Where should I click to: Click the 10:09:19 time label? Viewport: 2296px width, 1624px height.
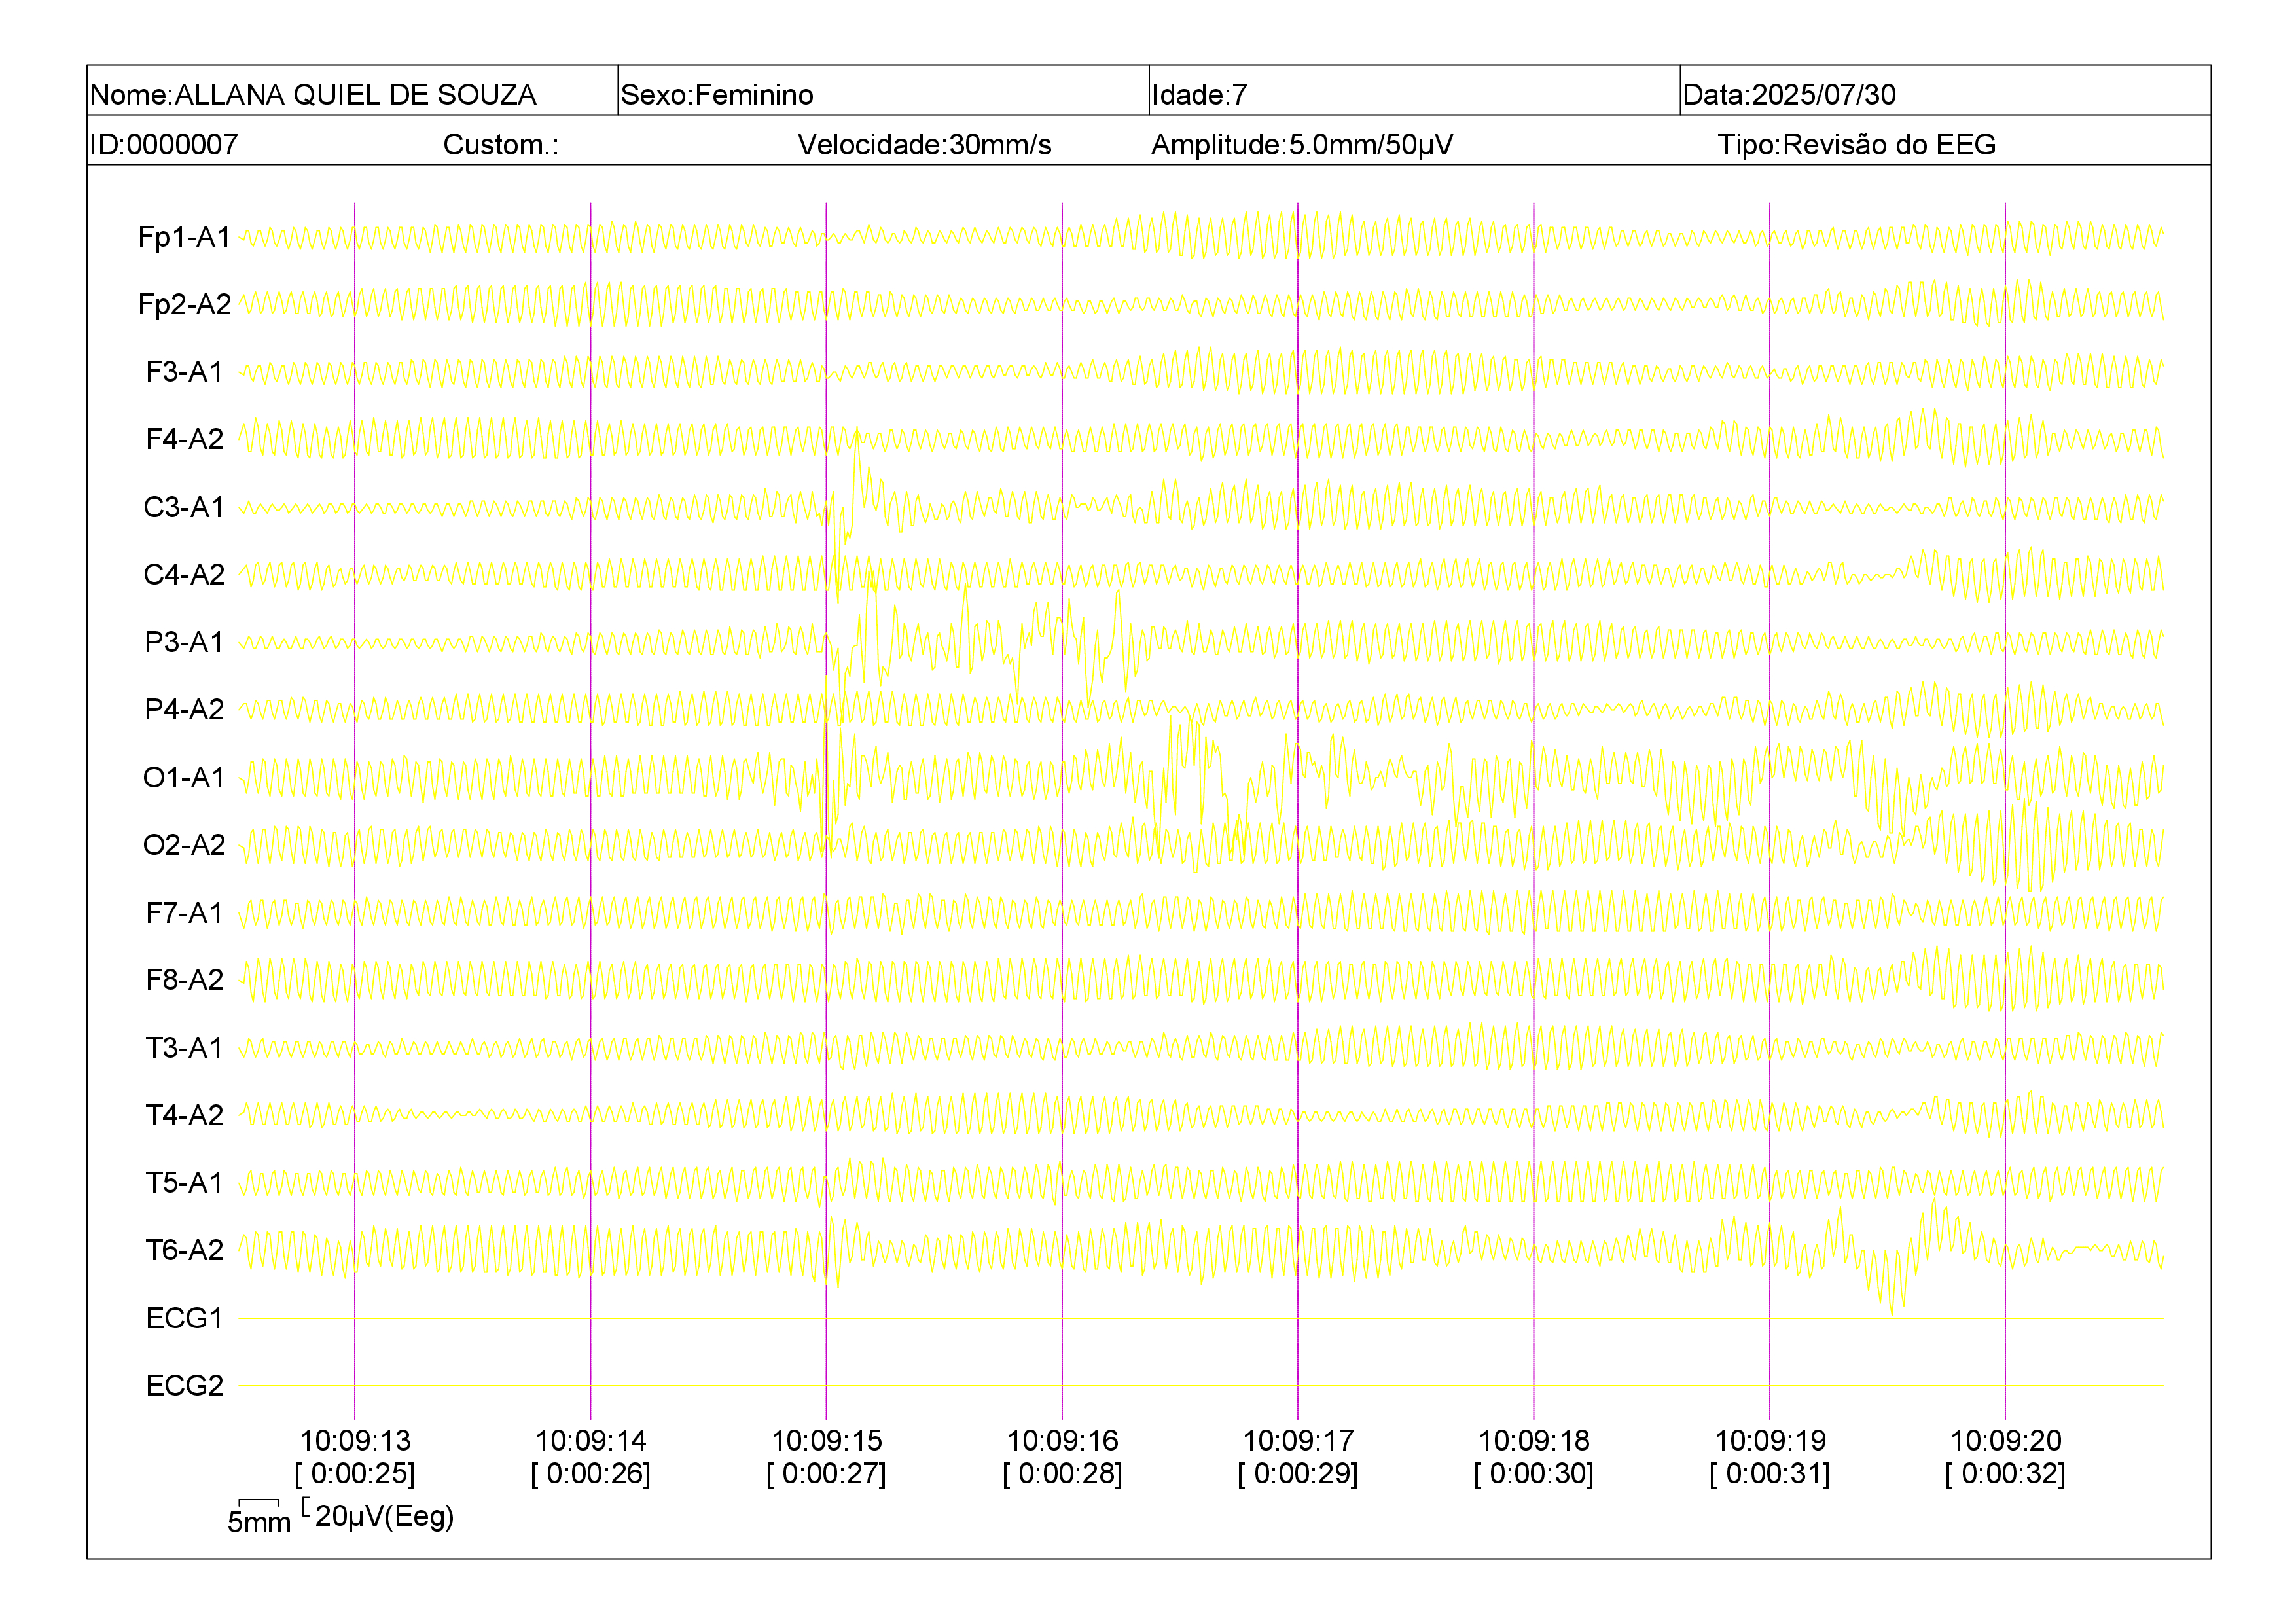pyautogui.click(x=1770, y=1441)
